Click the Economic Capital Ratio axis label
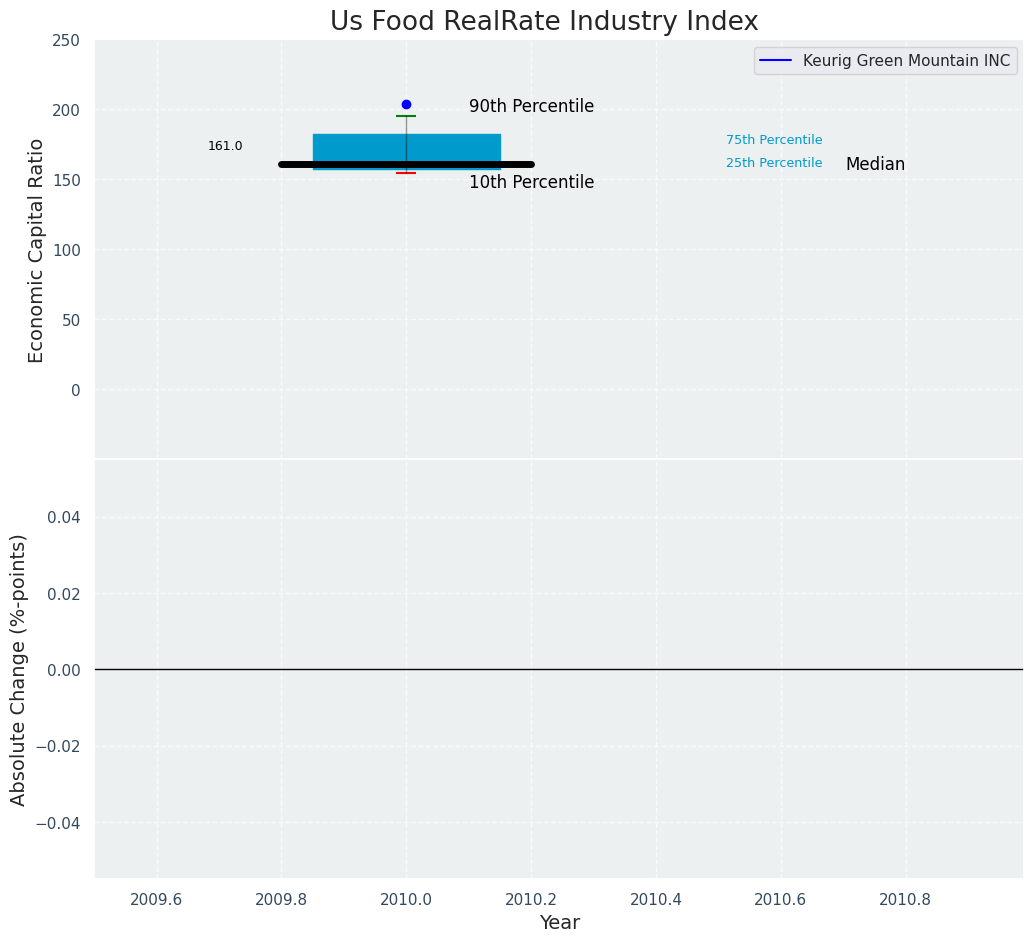Viewport: 1034px width, 942px height. point(36,250)
